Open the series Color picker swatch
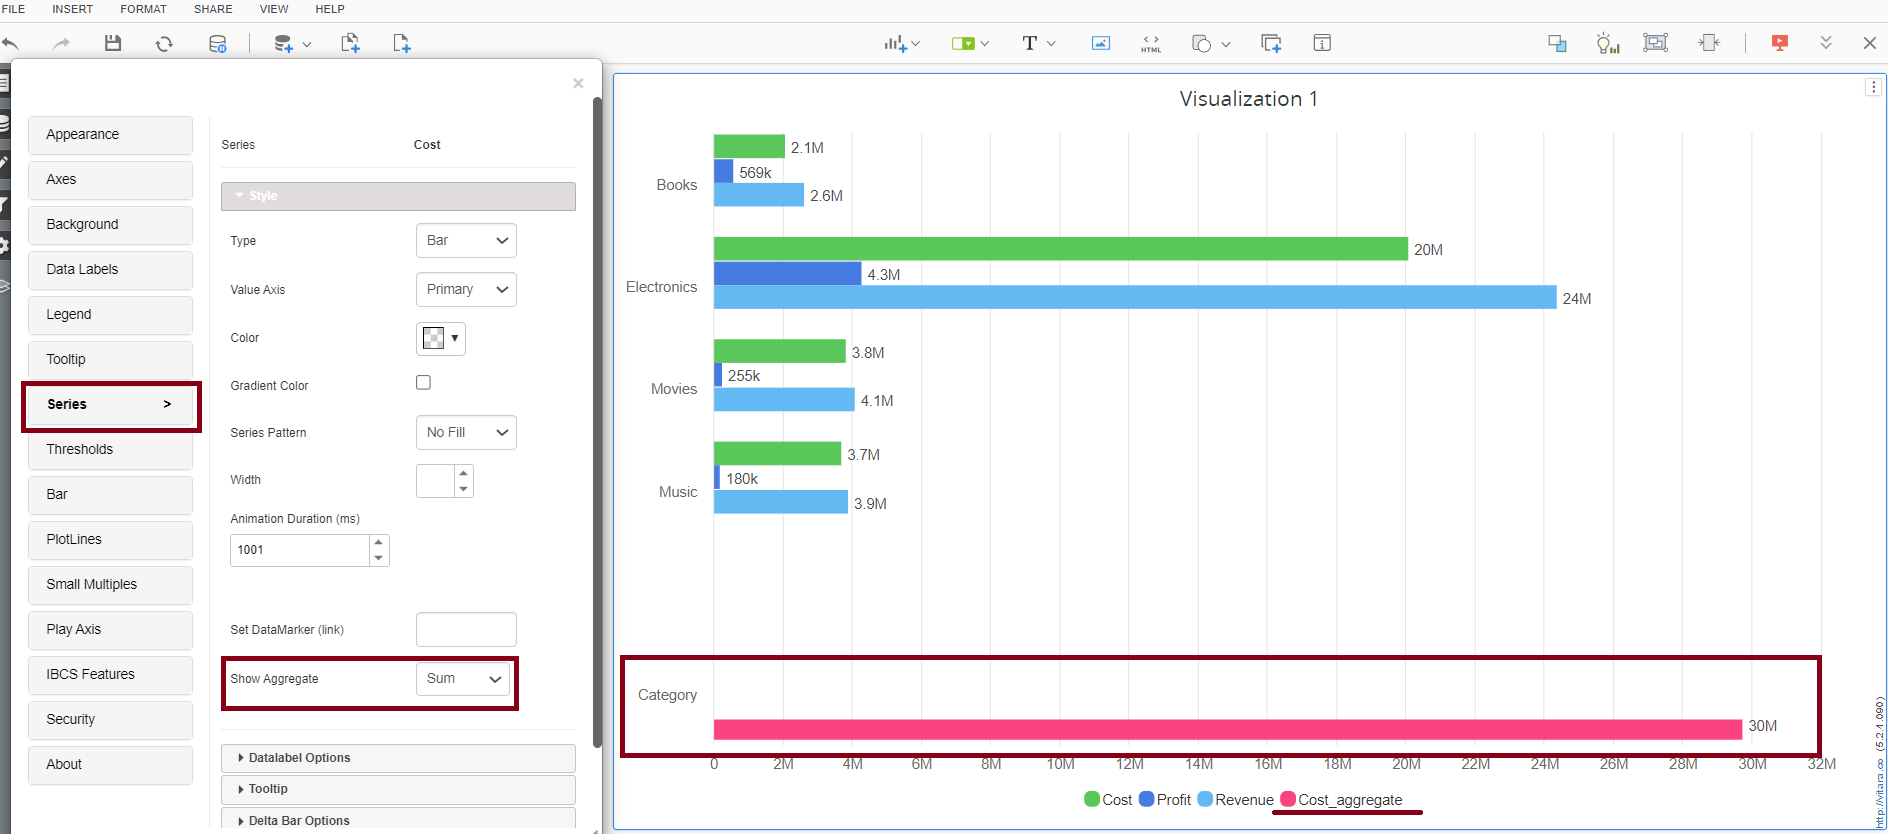Viewport: 1888px width, 834px height. (441, 338)
